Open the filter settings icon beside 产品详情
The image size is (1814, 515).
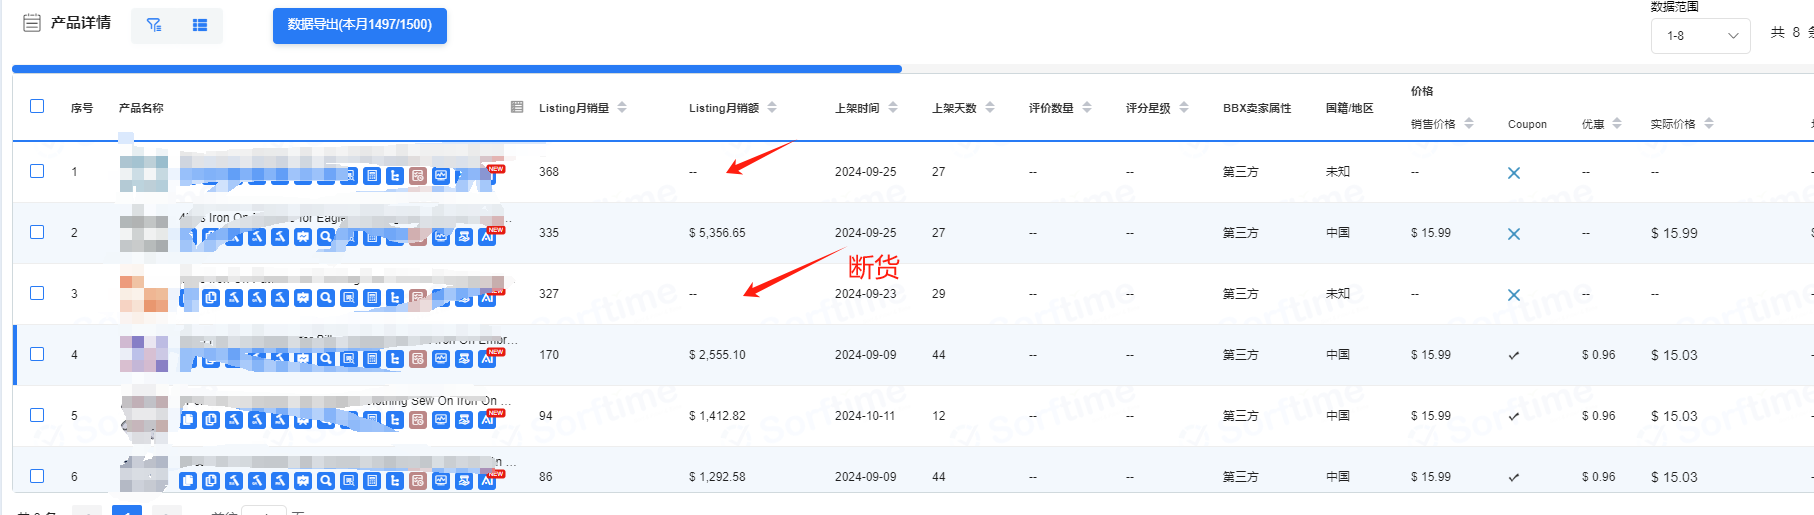click(154, 25)
